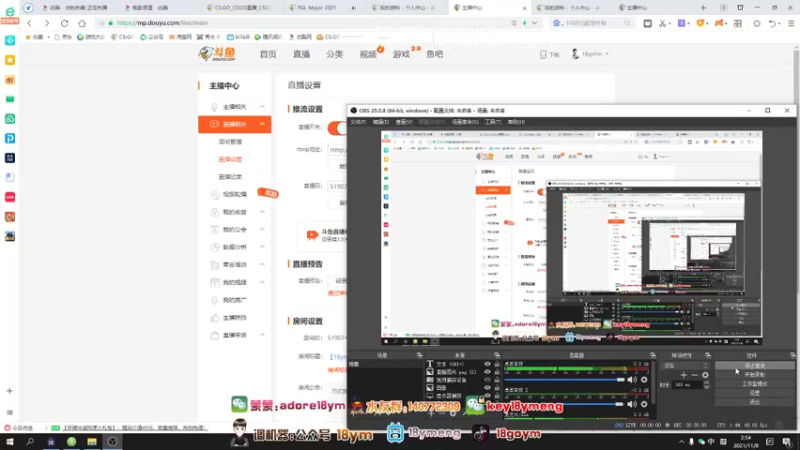Open OBS 编辑(E) menu
The height and width of the screenshot is (450, 800).
pos(381,122)
